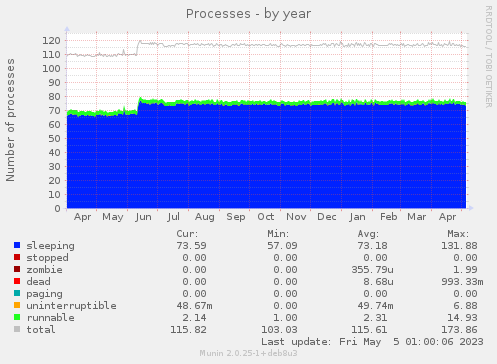Click the 100 y-axis tick label

51,69
